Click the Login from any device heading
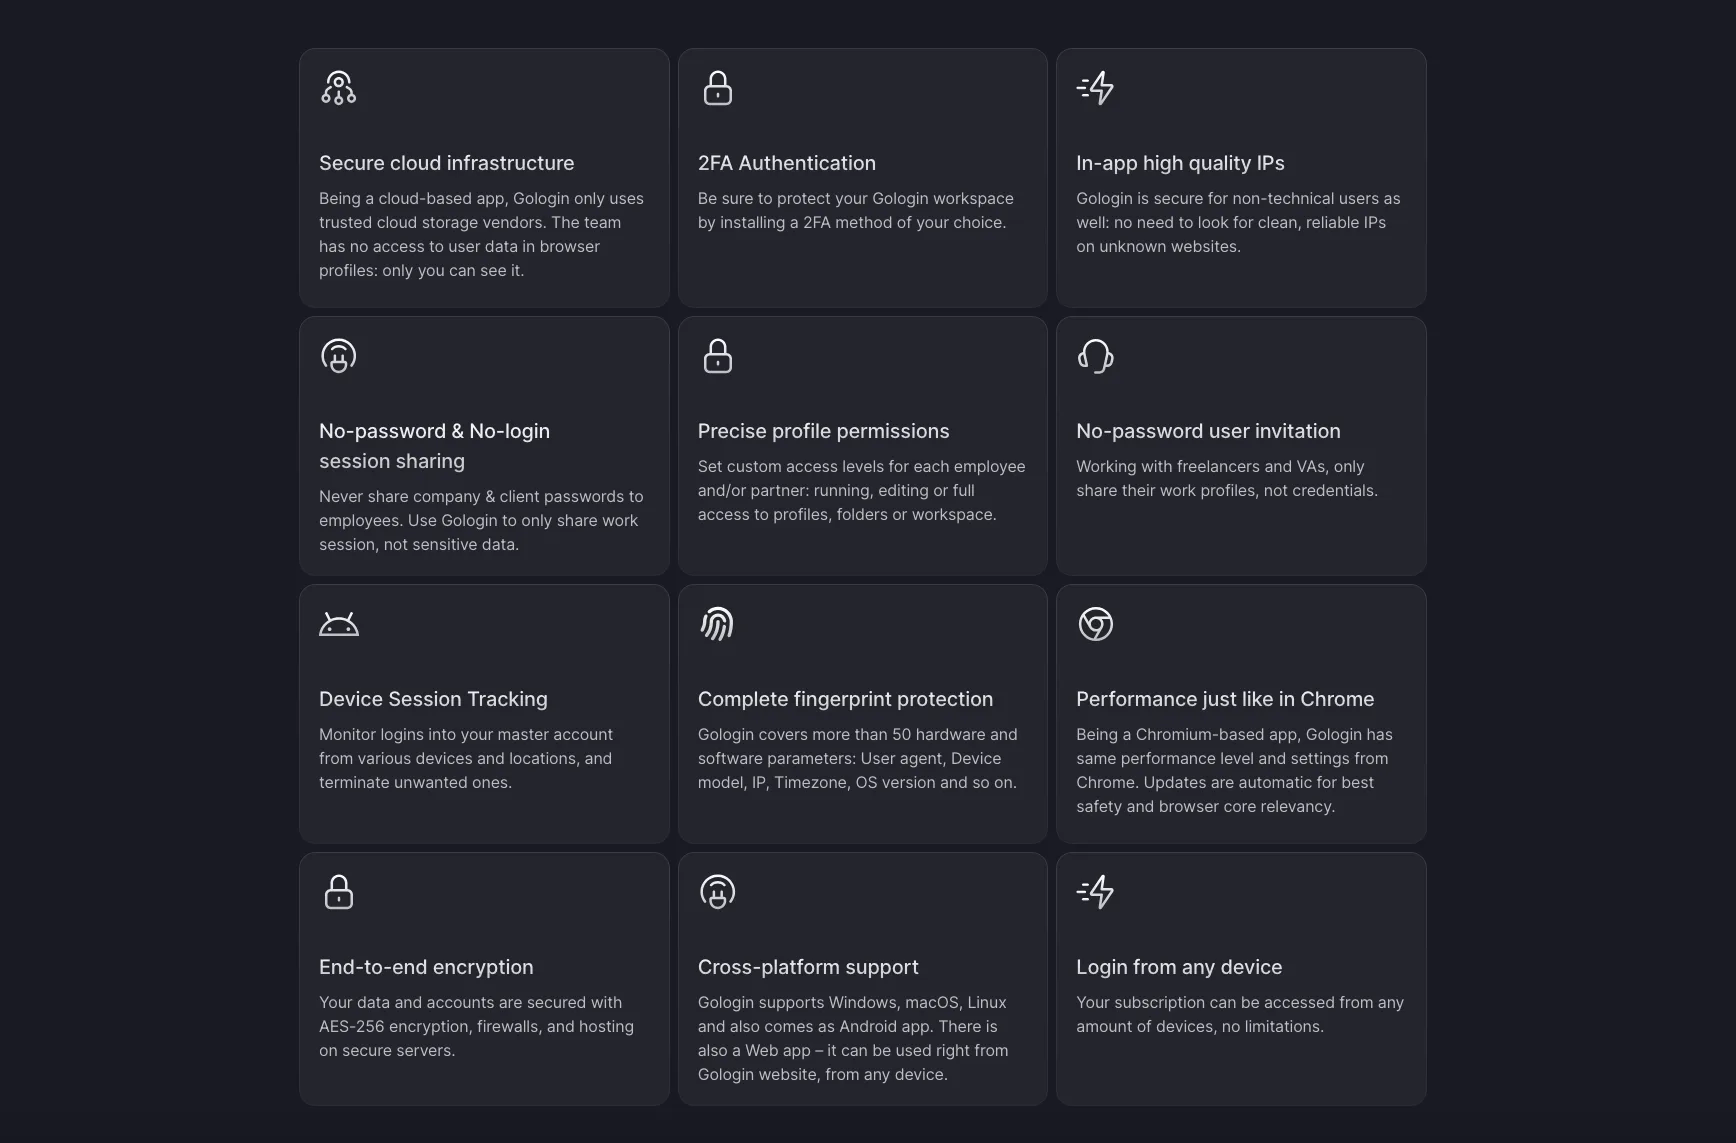Viewport: 1736px width, 1143px height. tap(1179, 967)
